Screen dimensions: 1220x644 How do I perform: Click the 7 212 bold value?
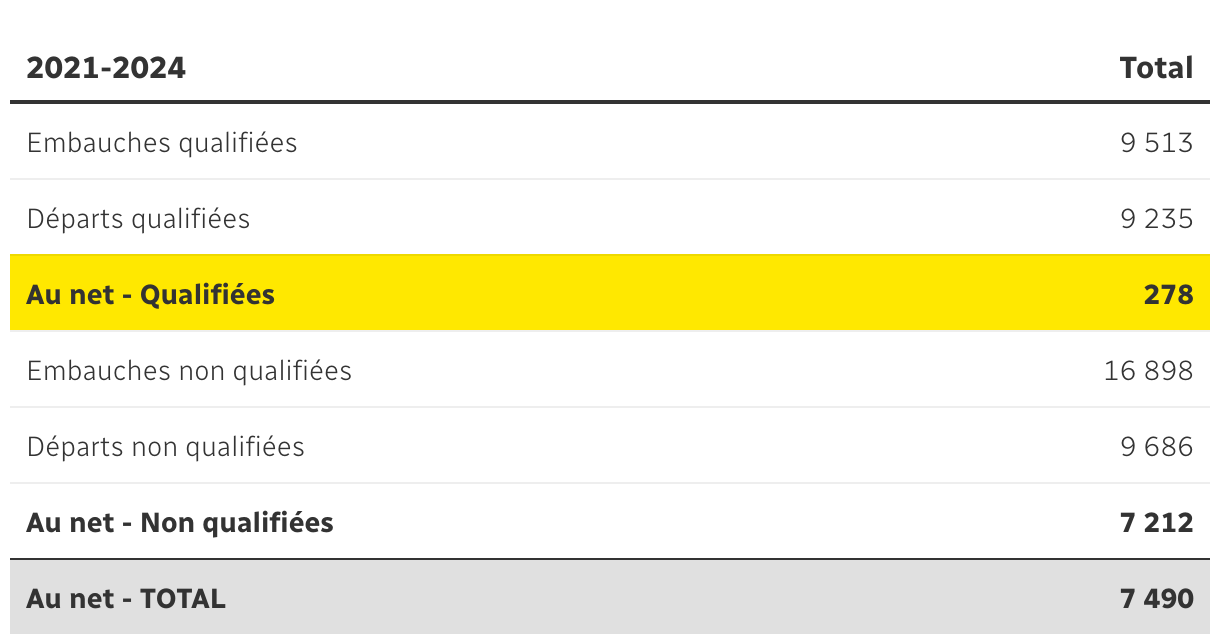tap(1156, 522)
